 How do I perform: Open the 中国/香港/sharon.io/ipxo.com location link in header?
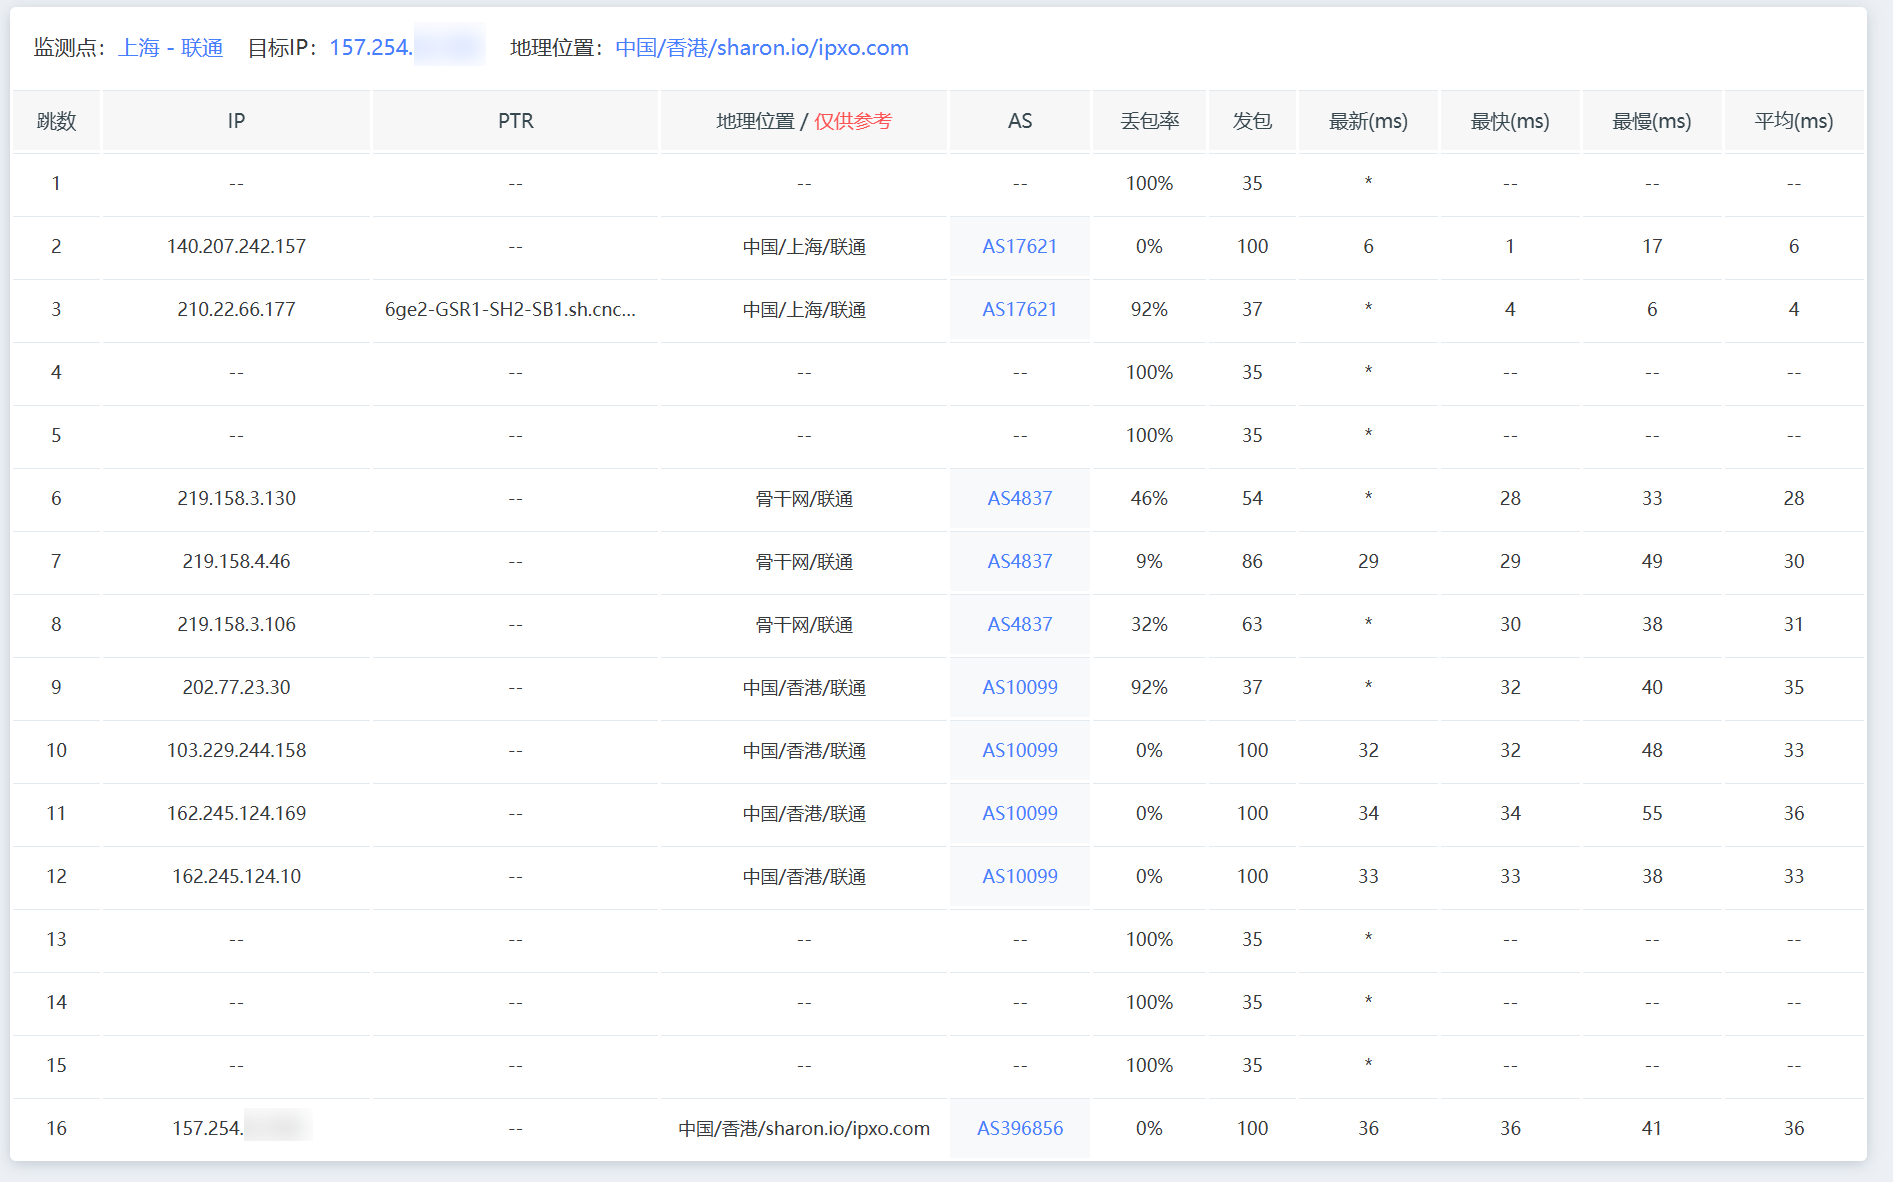tap(762, 48)
